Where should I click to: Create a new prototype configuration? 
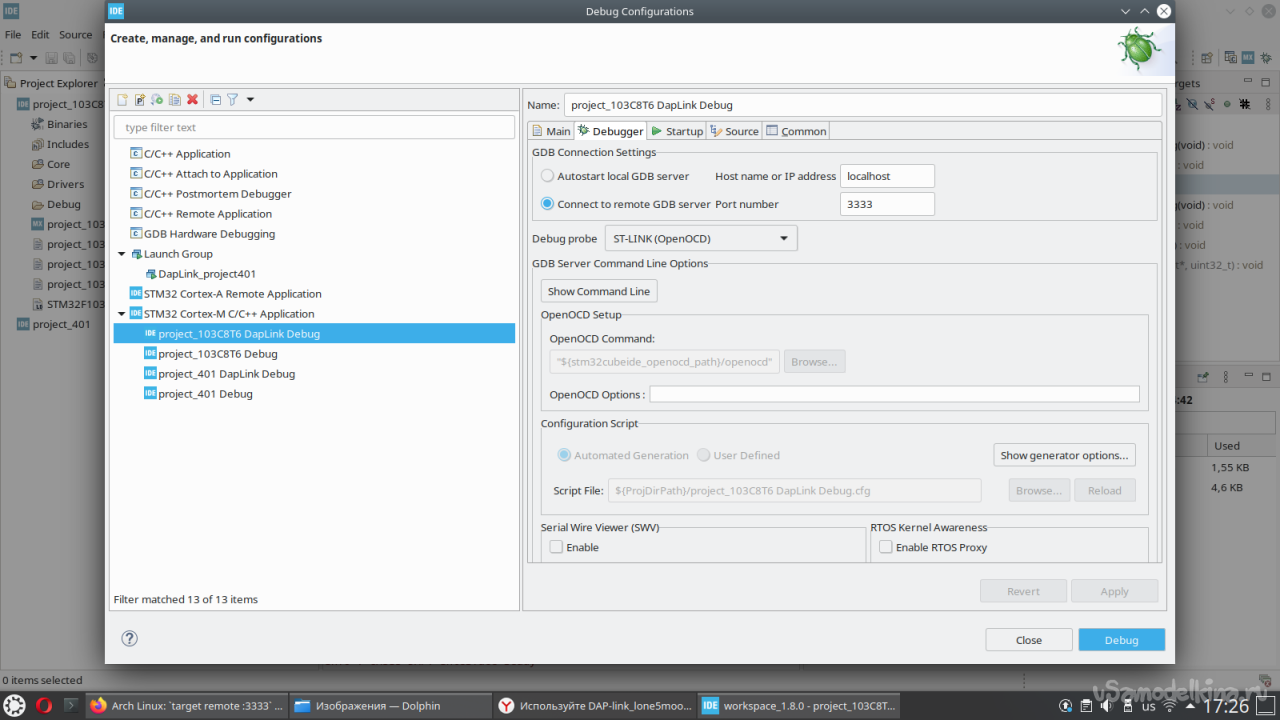coord(140,100)
